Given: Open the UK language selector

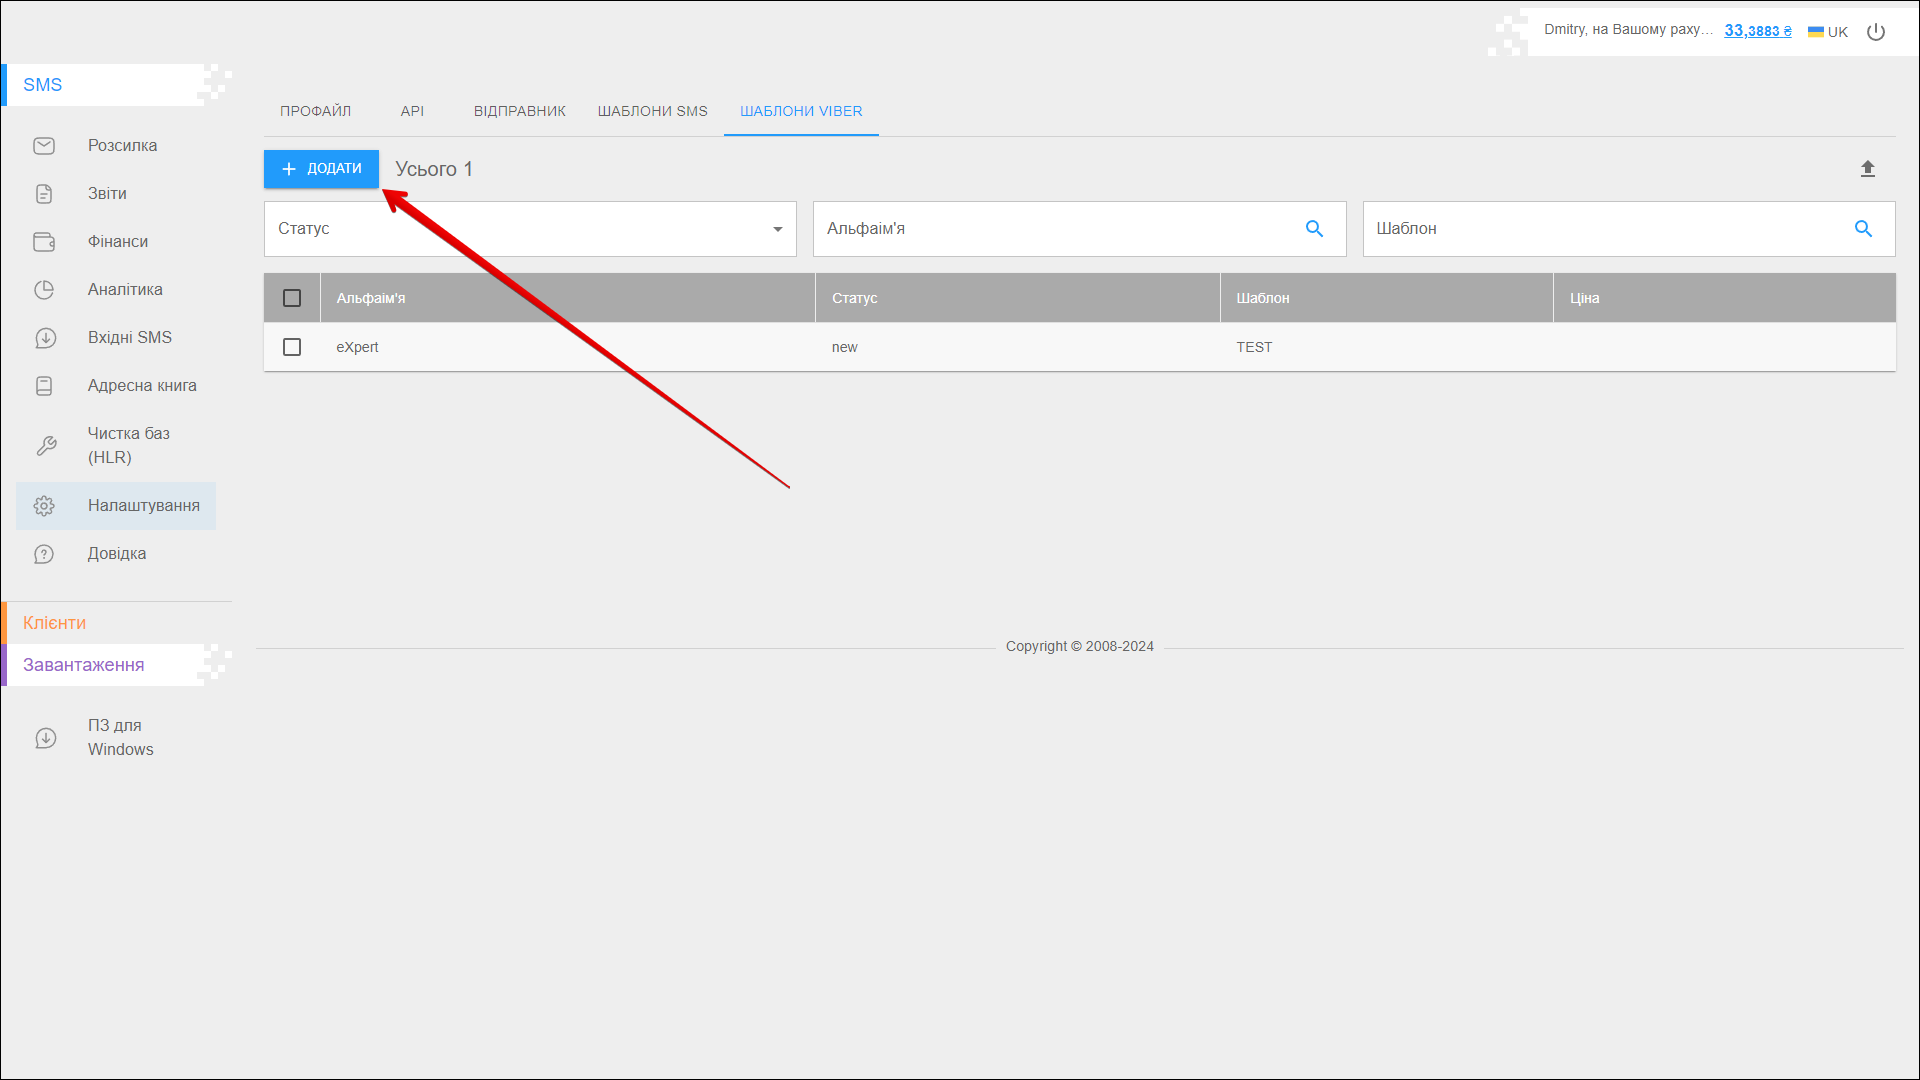Looking at the screenshot, I should pos(1828,32).
